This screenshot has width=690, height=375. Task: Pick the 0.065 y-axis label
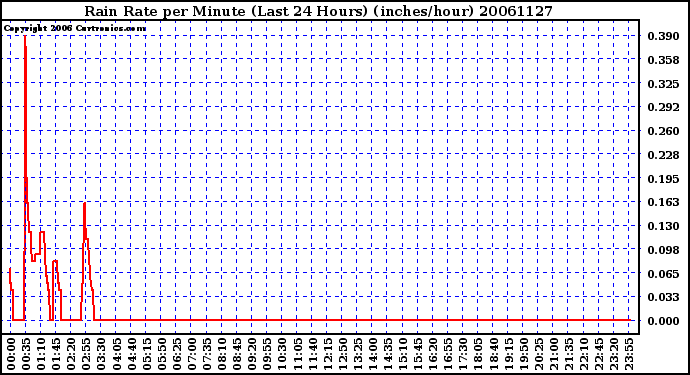click(663, 274)
